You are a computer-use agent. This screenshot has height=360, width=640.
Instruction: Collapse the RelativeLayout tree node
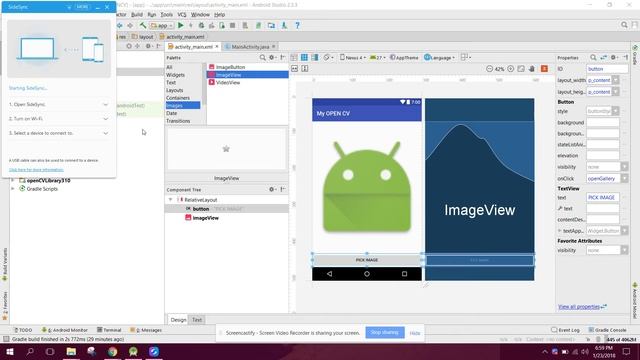click(171, 200)
